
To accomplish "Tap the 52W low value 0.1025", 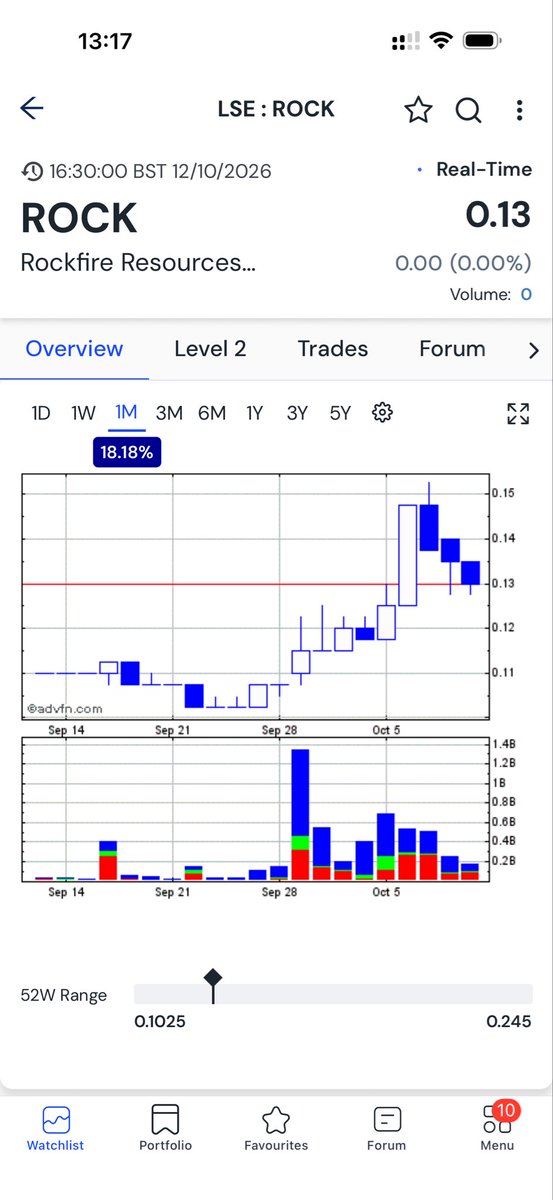I will click(x=159, y=1021).
